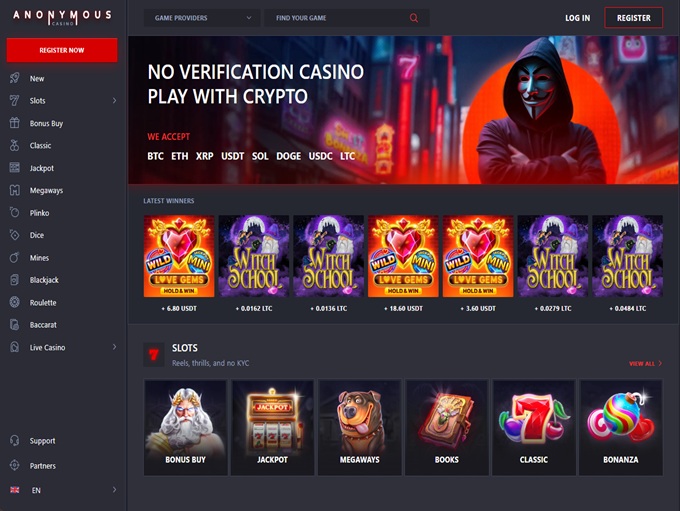Click the rocket icon next to New
The width and height of the screenshot is (680, 511).
(15, 78)
